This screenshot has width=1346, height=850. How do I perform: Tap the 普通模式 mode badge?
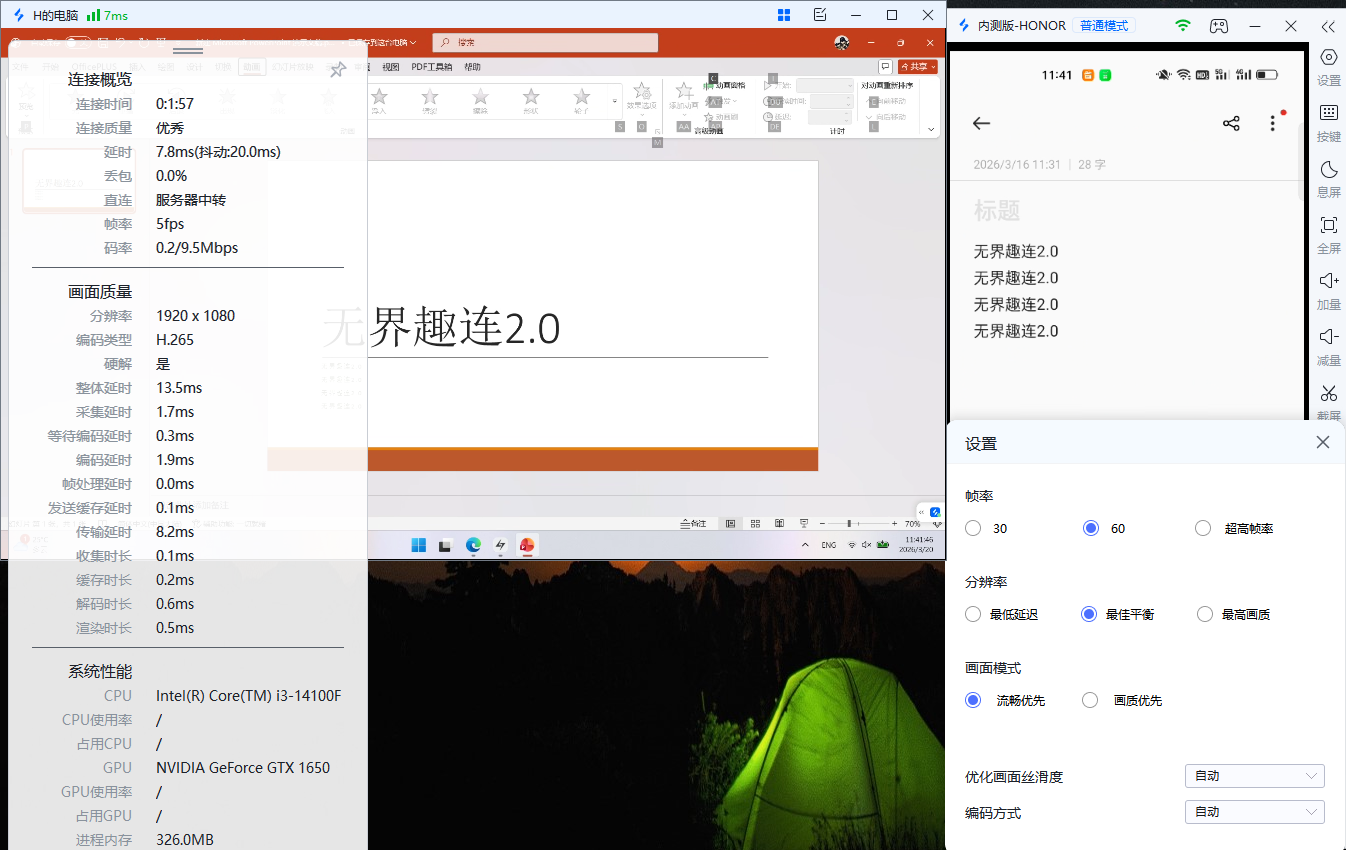coord(1104,25)
